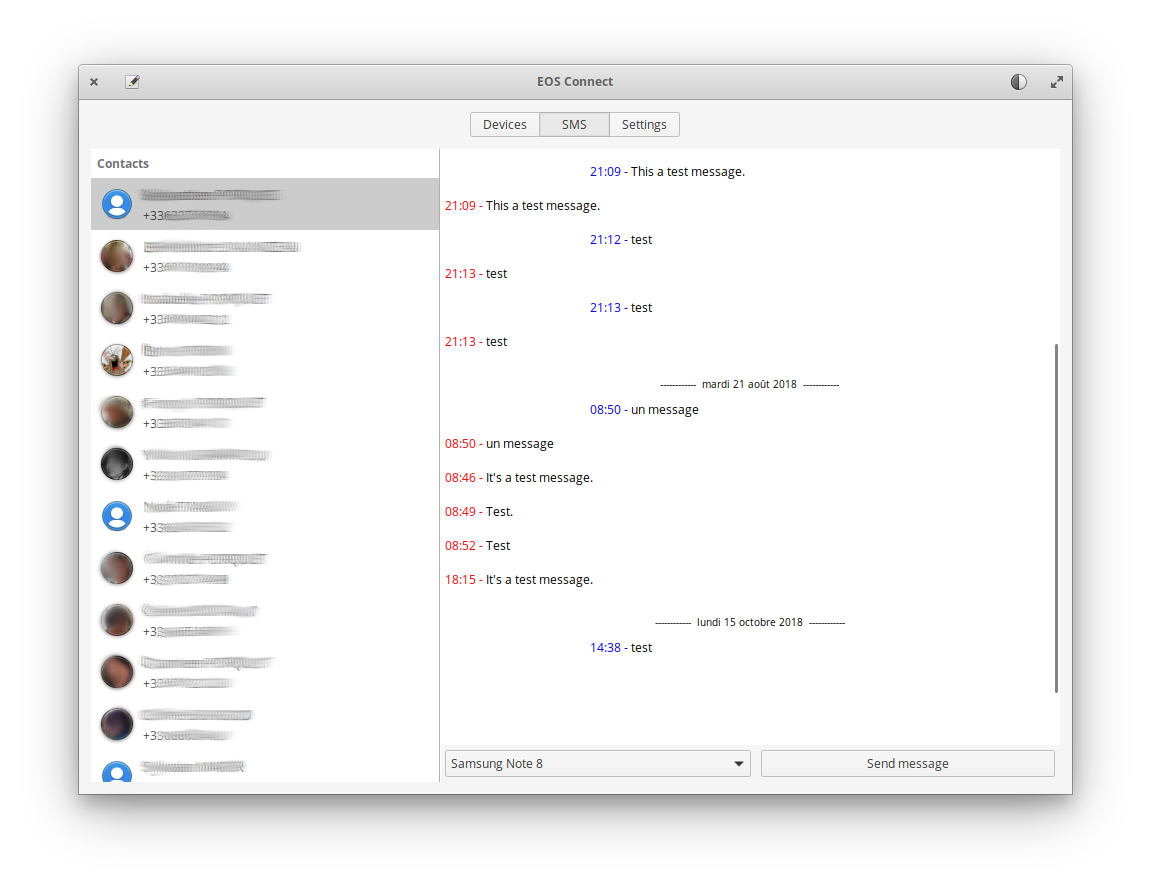
Task: Click the 14:38 test message
Action: coord(621,648)
